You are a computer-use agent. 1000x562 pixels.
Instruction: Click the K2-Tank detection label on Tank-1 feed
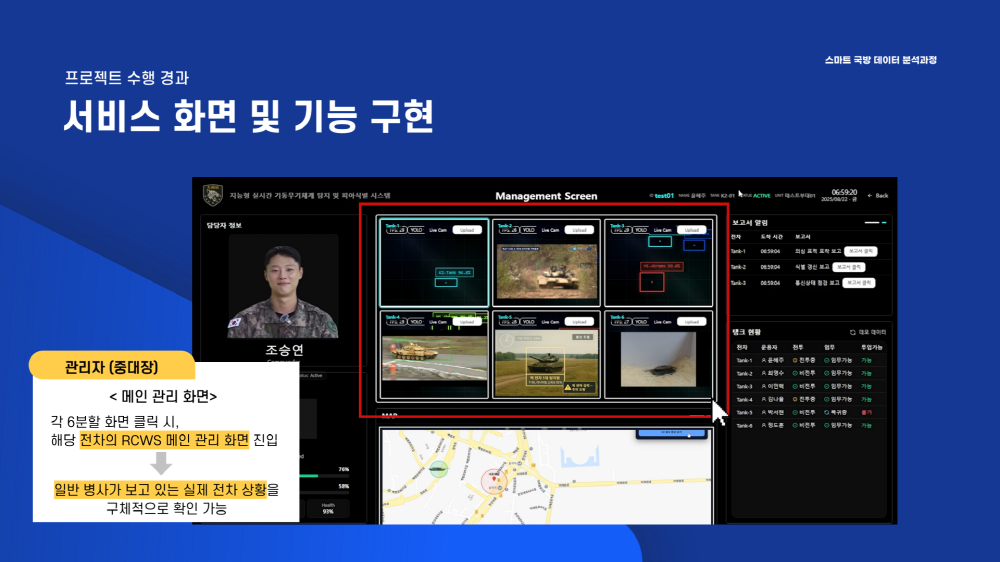455,272
